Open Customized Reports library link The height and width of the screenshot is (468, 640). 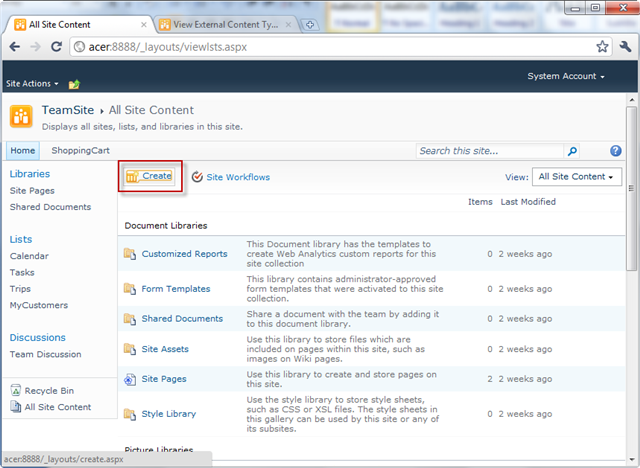(184, 254)
